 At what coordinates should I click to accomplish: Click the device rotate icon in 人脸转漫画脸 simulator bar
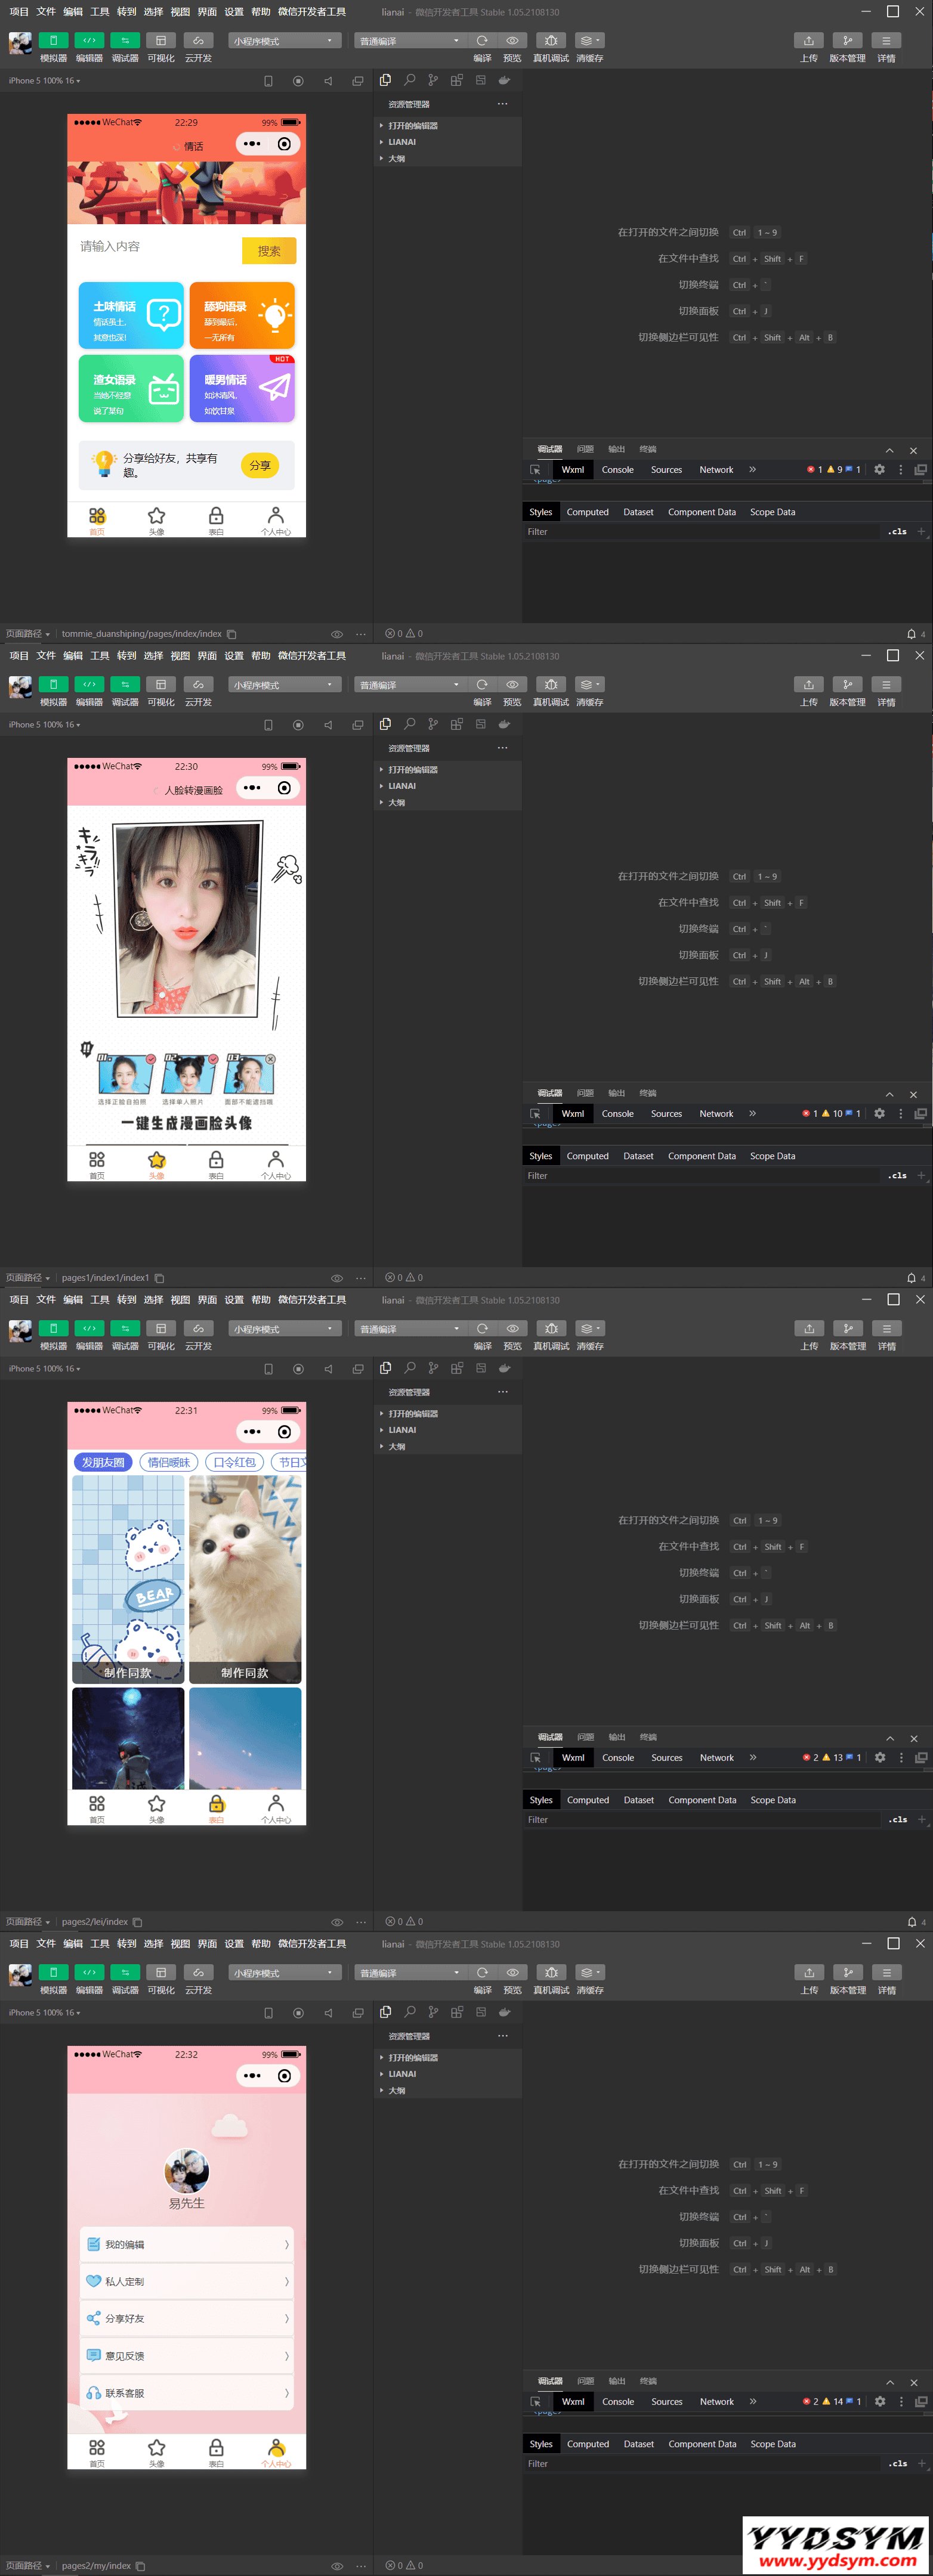[x=268, y=725]
